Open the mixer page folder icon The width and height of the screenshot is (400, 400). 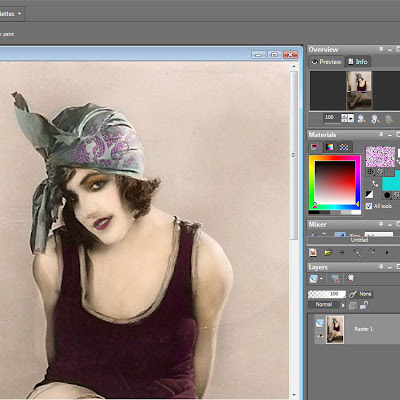pos(328,253)
